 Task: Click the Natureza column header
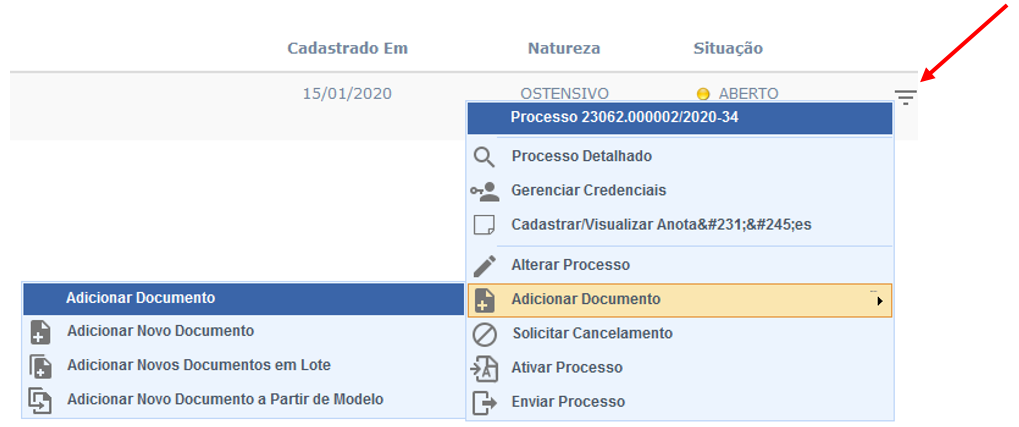(563, 49)
